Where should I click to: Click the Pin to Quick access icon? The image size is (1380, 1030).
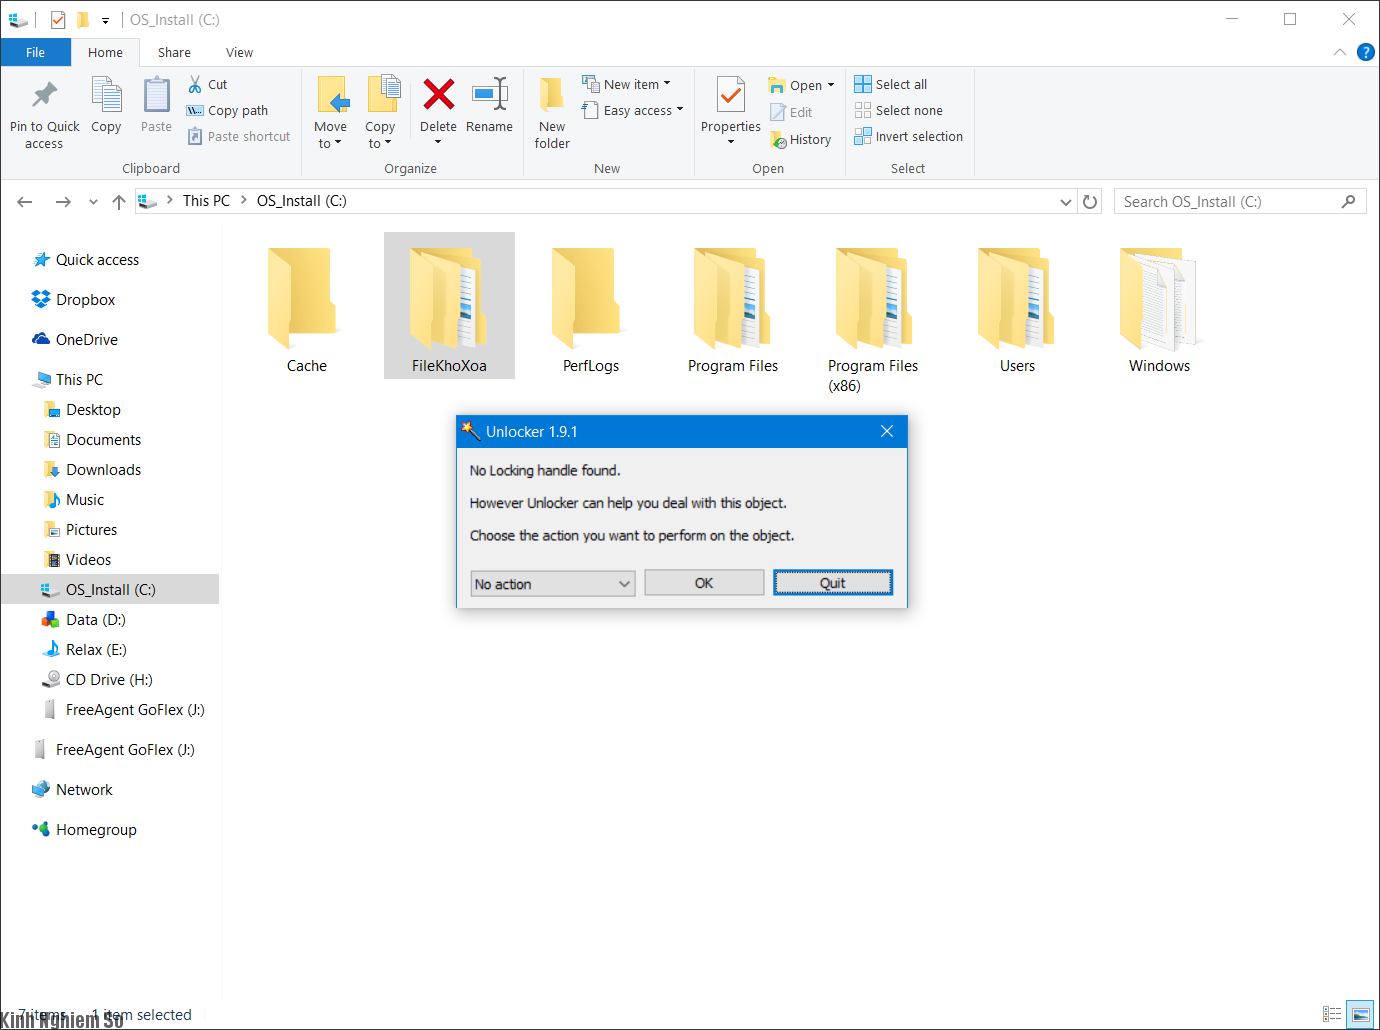pyautogui.click(x=44, y=95)
